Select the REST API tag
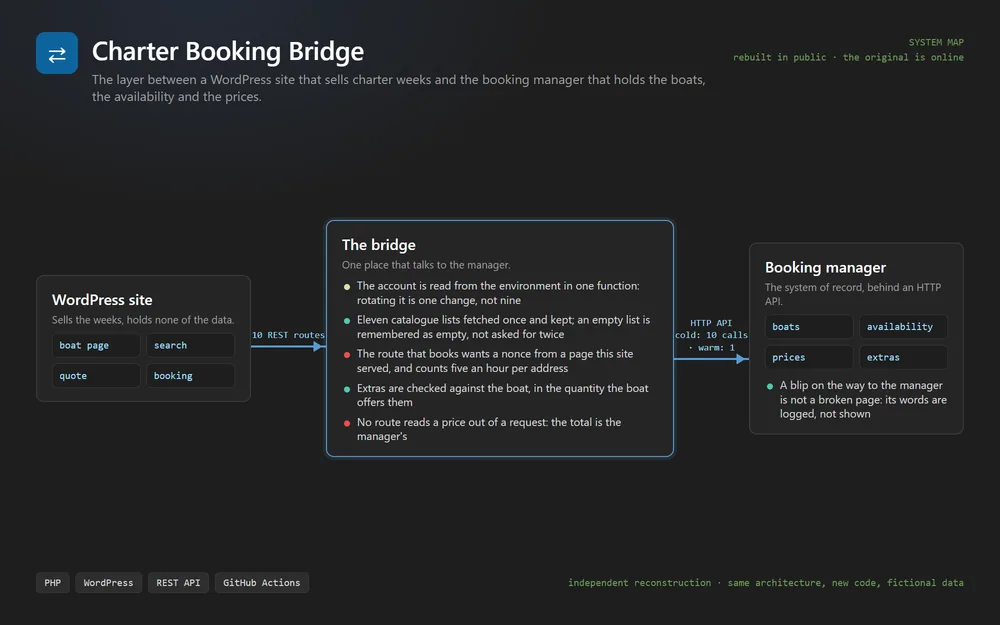 (x=178, y=582)
